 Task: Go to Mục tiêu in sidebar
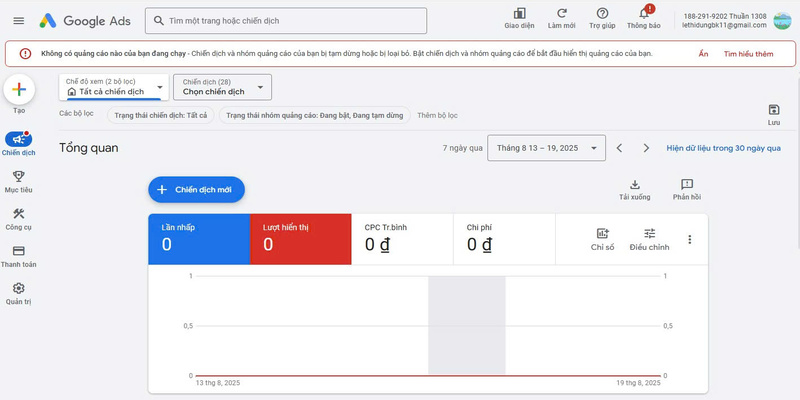tap(18, 181)
